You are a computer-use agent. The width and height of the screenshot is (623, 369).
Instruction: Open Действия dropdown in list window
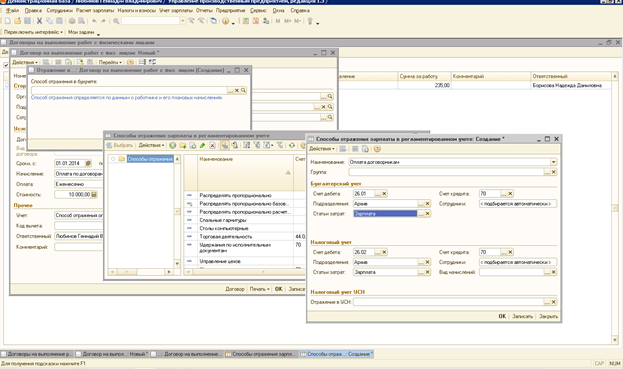(151, 145)
